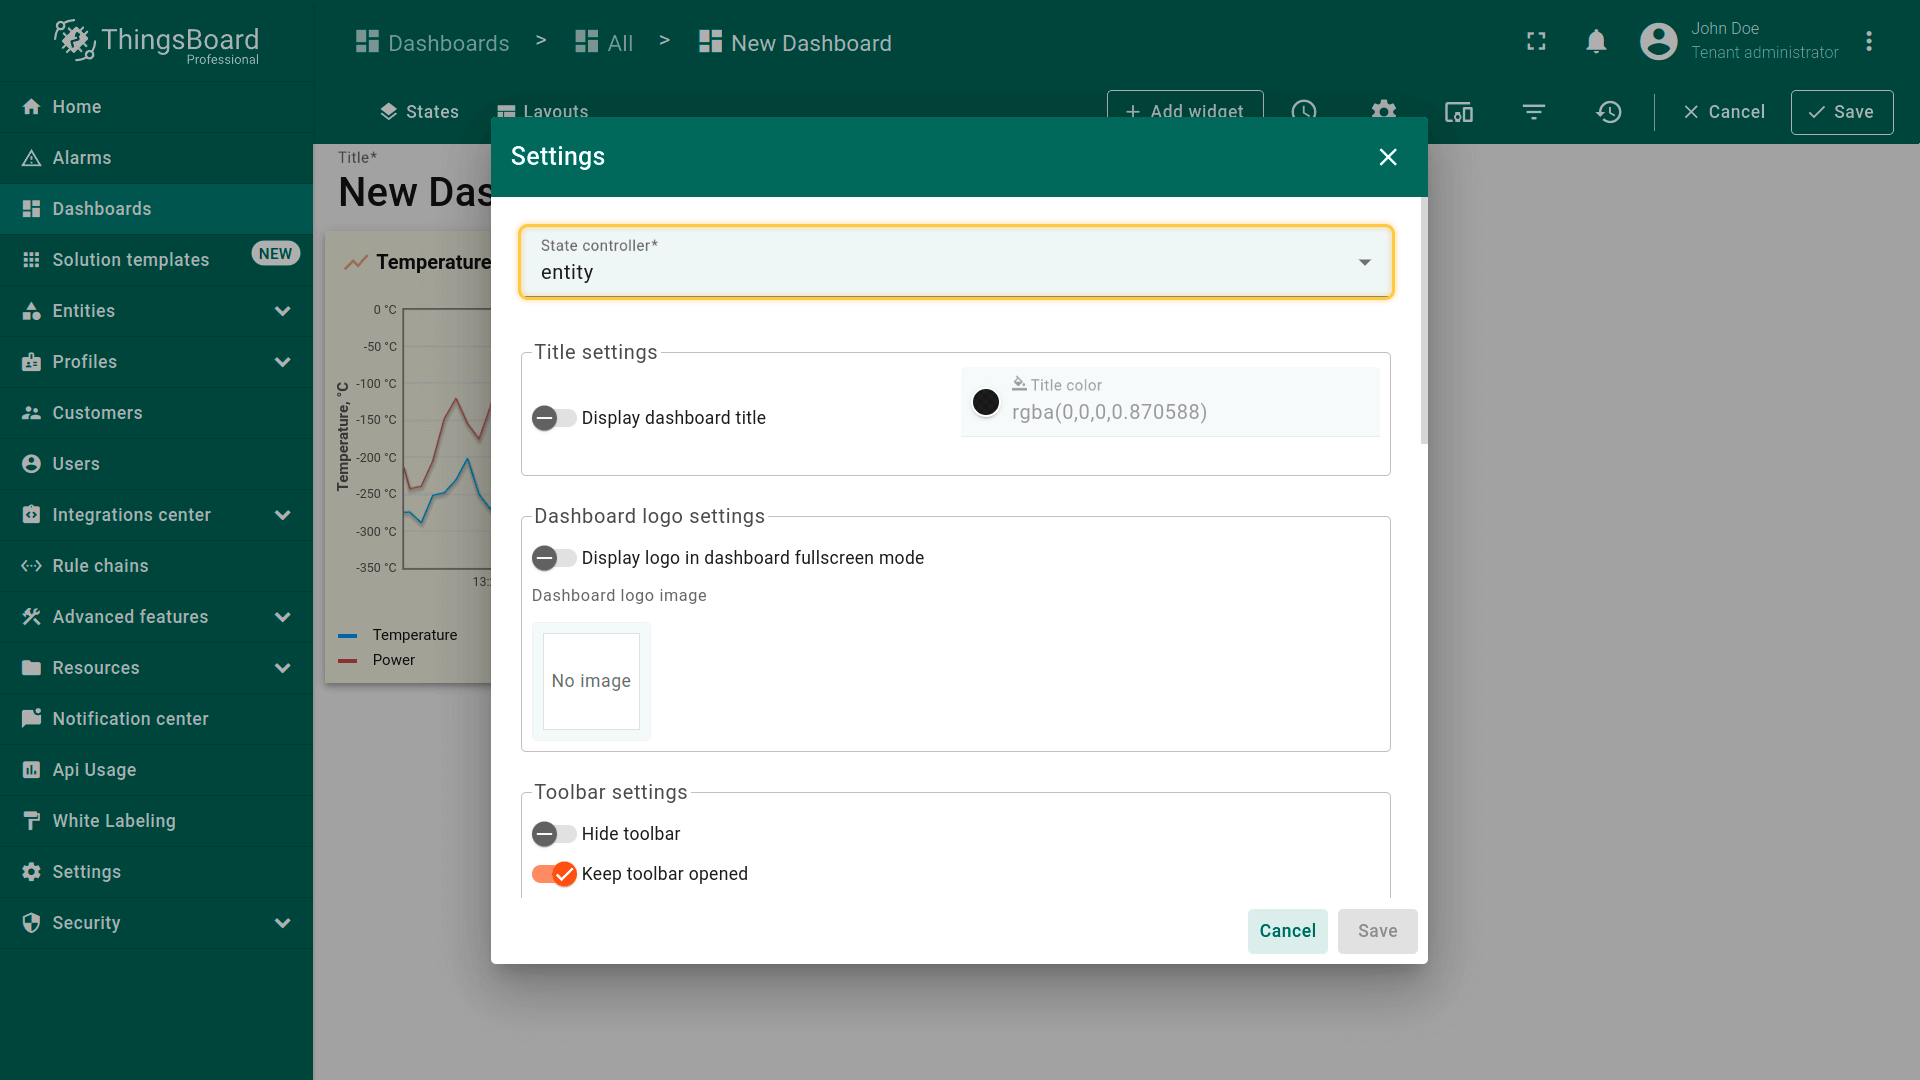Viewport: 1920px width, 1080px height.
Task: Open the State controller dropdown
Action: click(x=955, y=262)
